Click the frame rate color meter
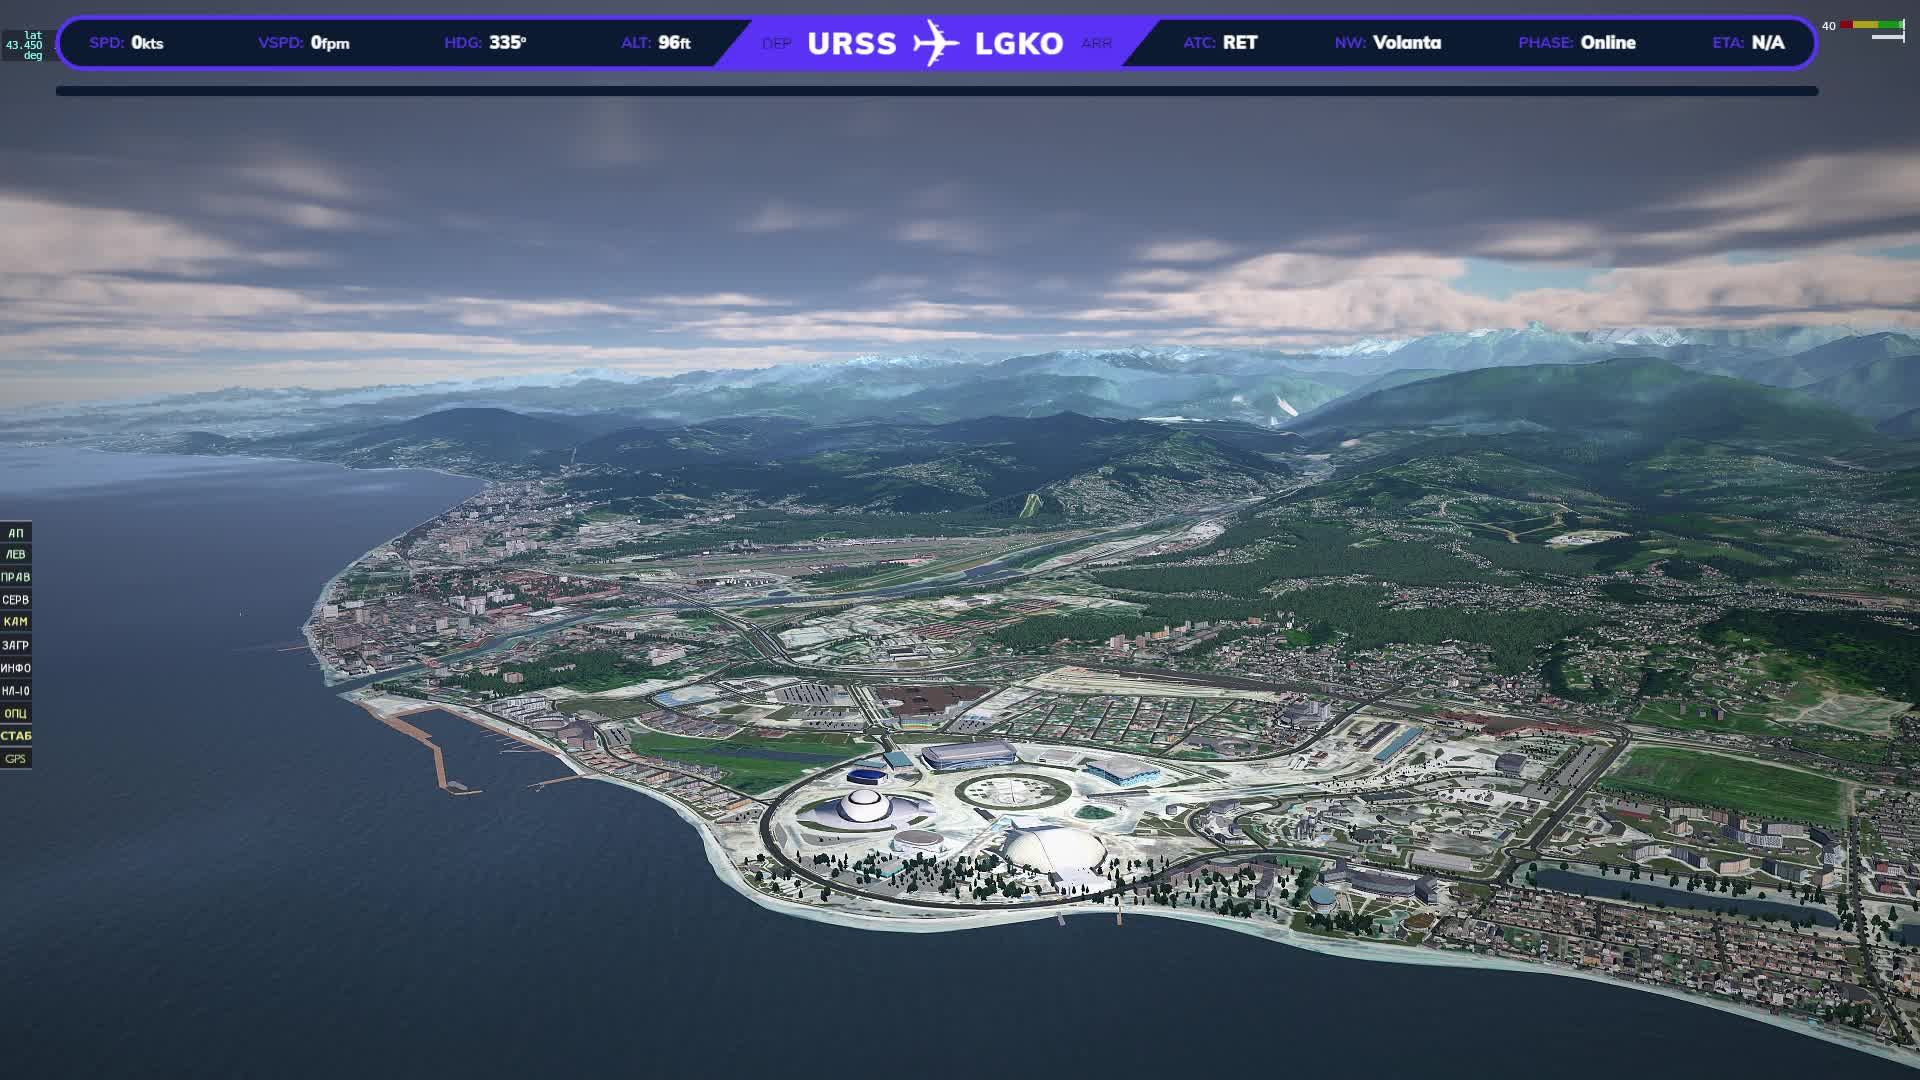Viewport: 1920px width, 1080px height. point(1872,25)
